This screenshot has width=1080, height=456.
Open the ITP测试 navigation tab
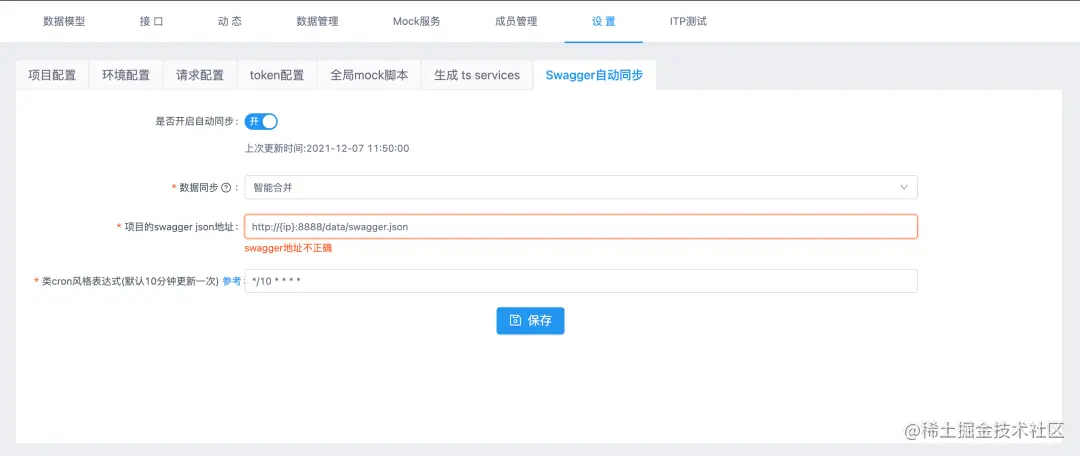tap(688, 21)
